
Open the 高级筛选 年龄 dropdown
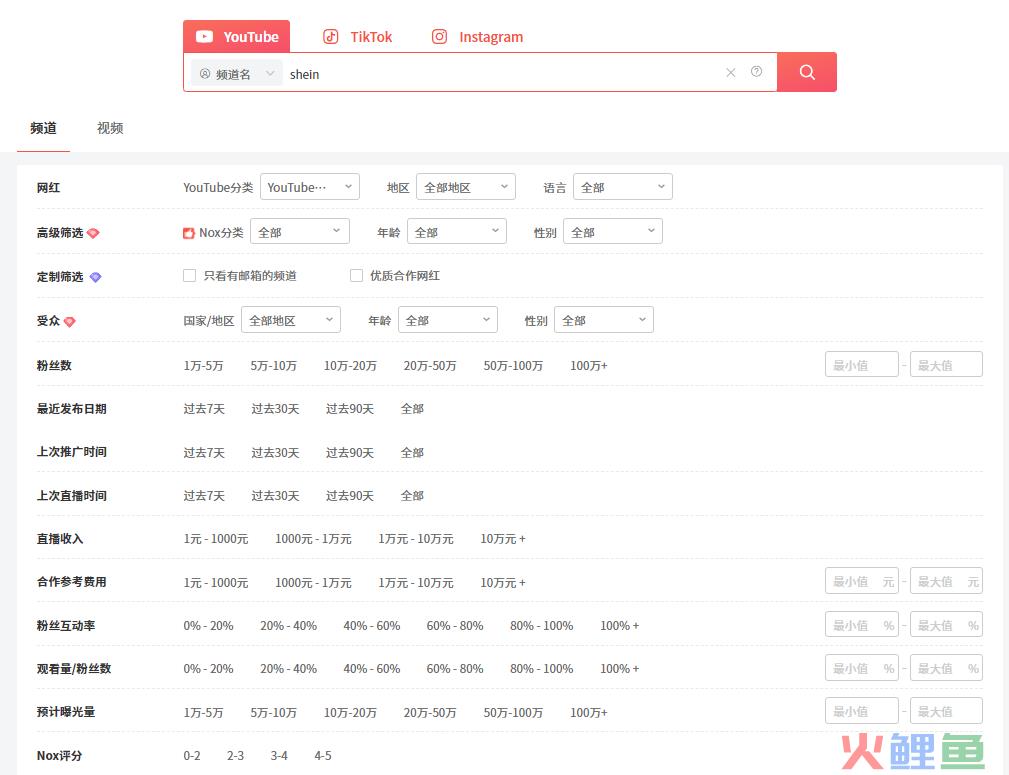coord(457,231)
